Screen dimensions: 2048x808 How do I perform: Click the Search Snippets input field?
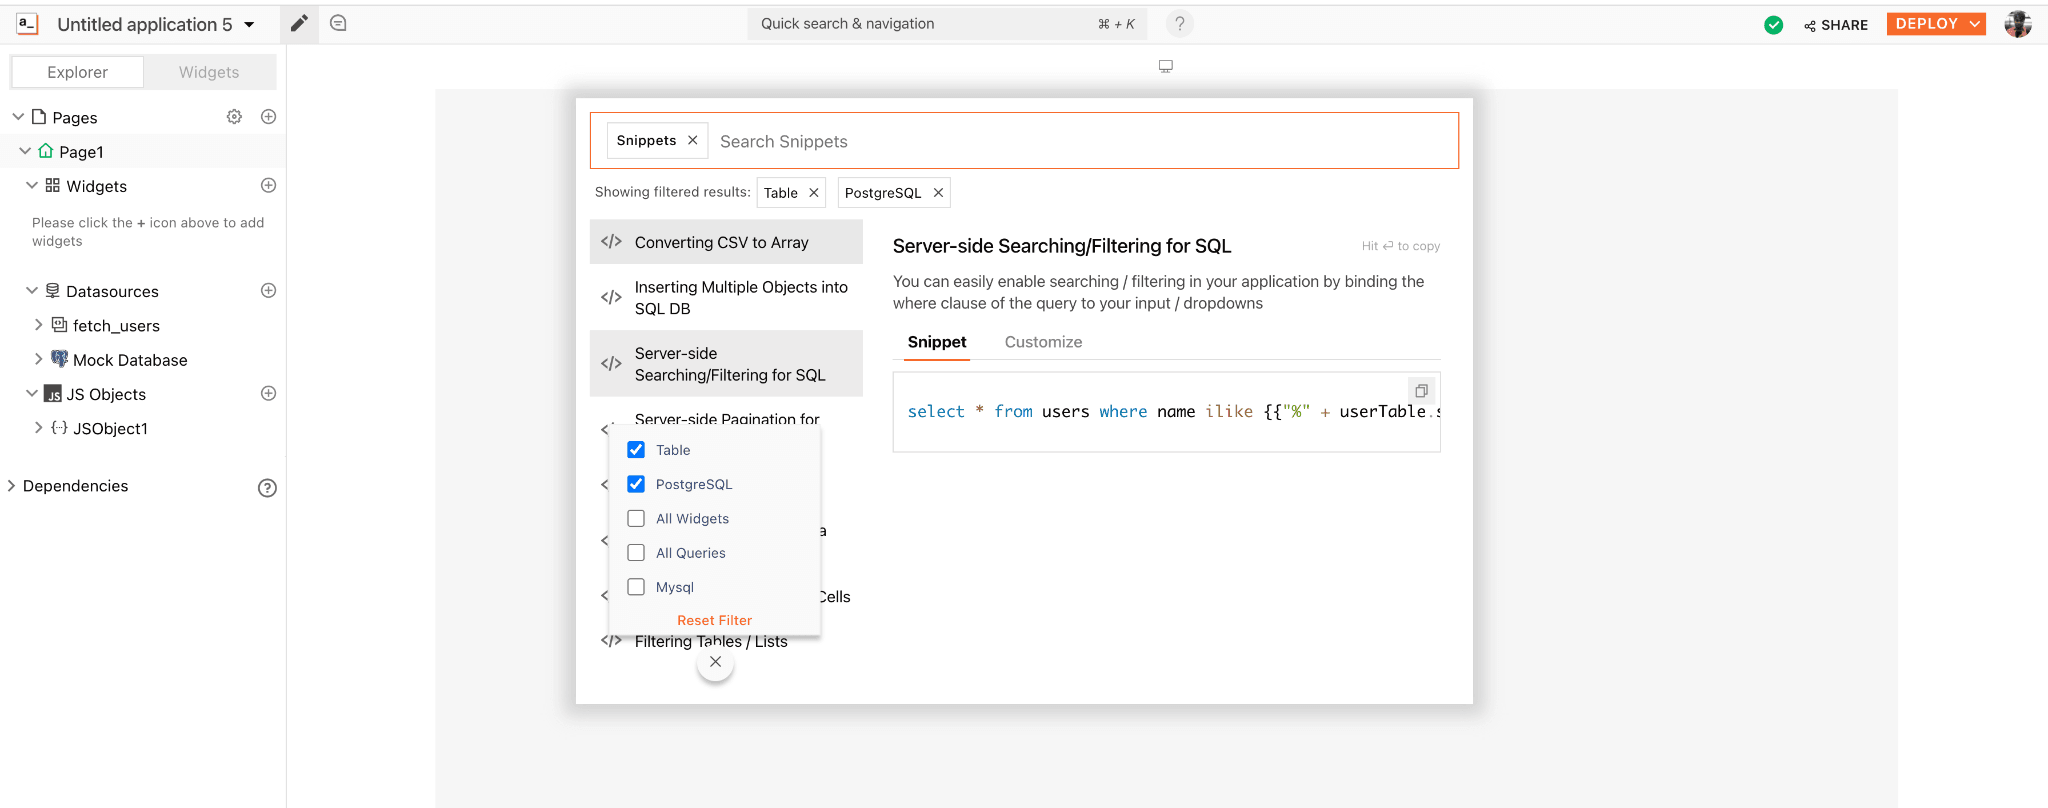coord(1080,141)
